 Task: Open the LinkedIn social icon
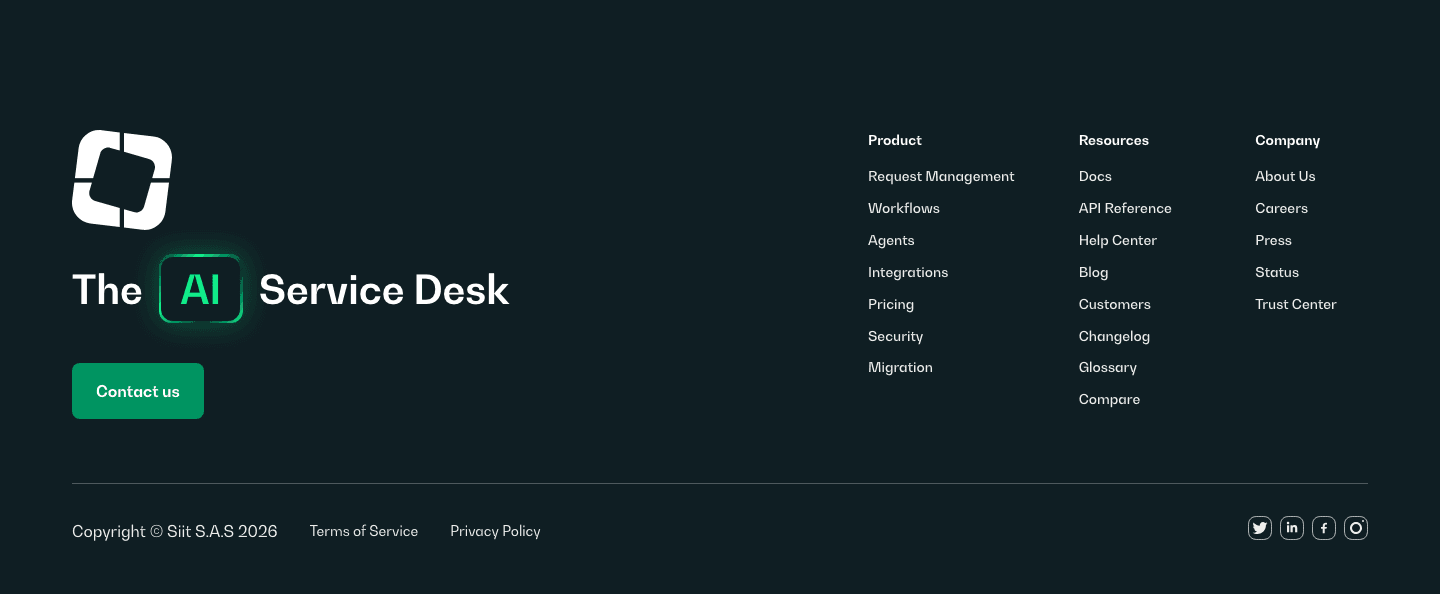pos(1292,528)
